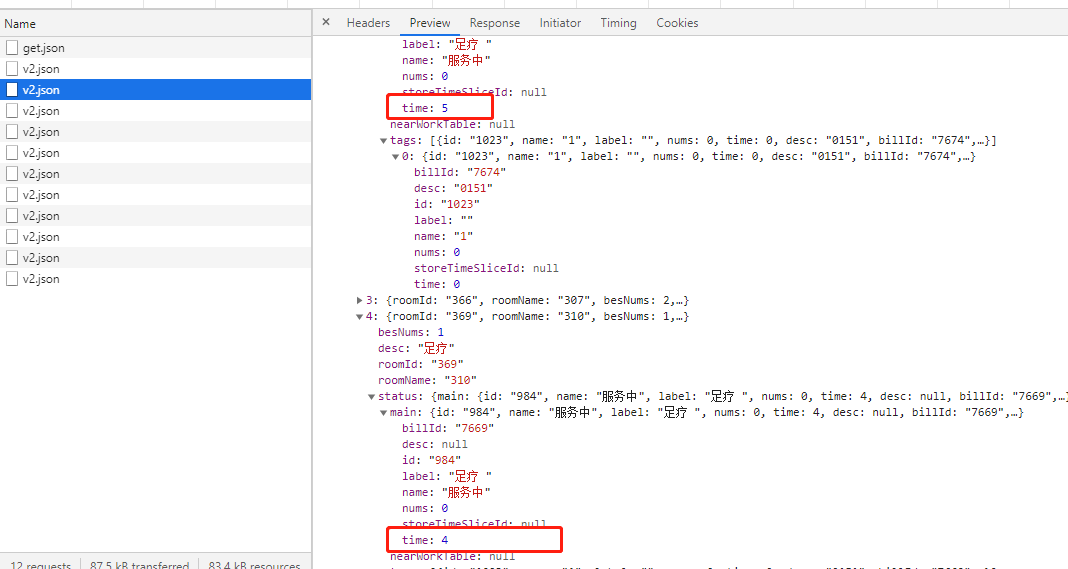The image size is (1068, 569).
Task: Collapse the tags array node
Action: pos(383,141)
